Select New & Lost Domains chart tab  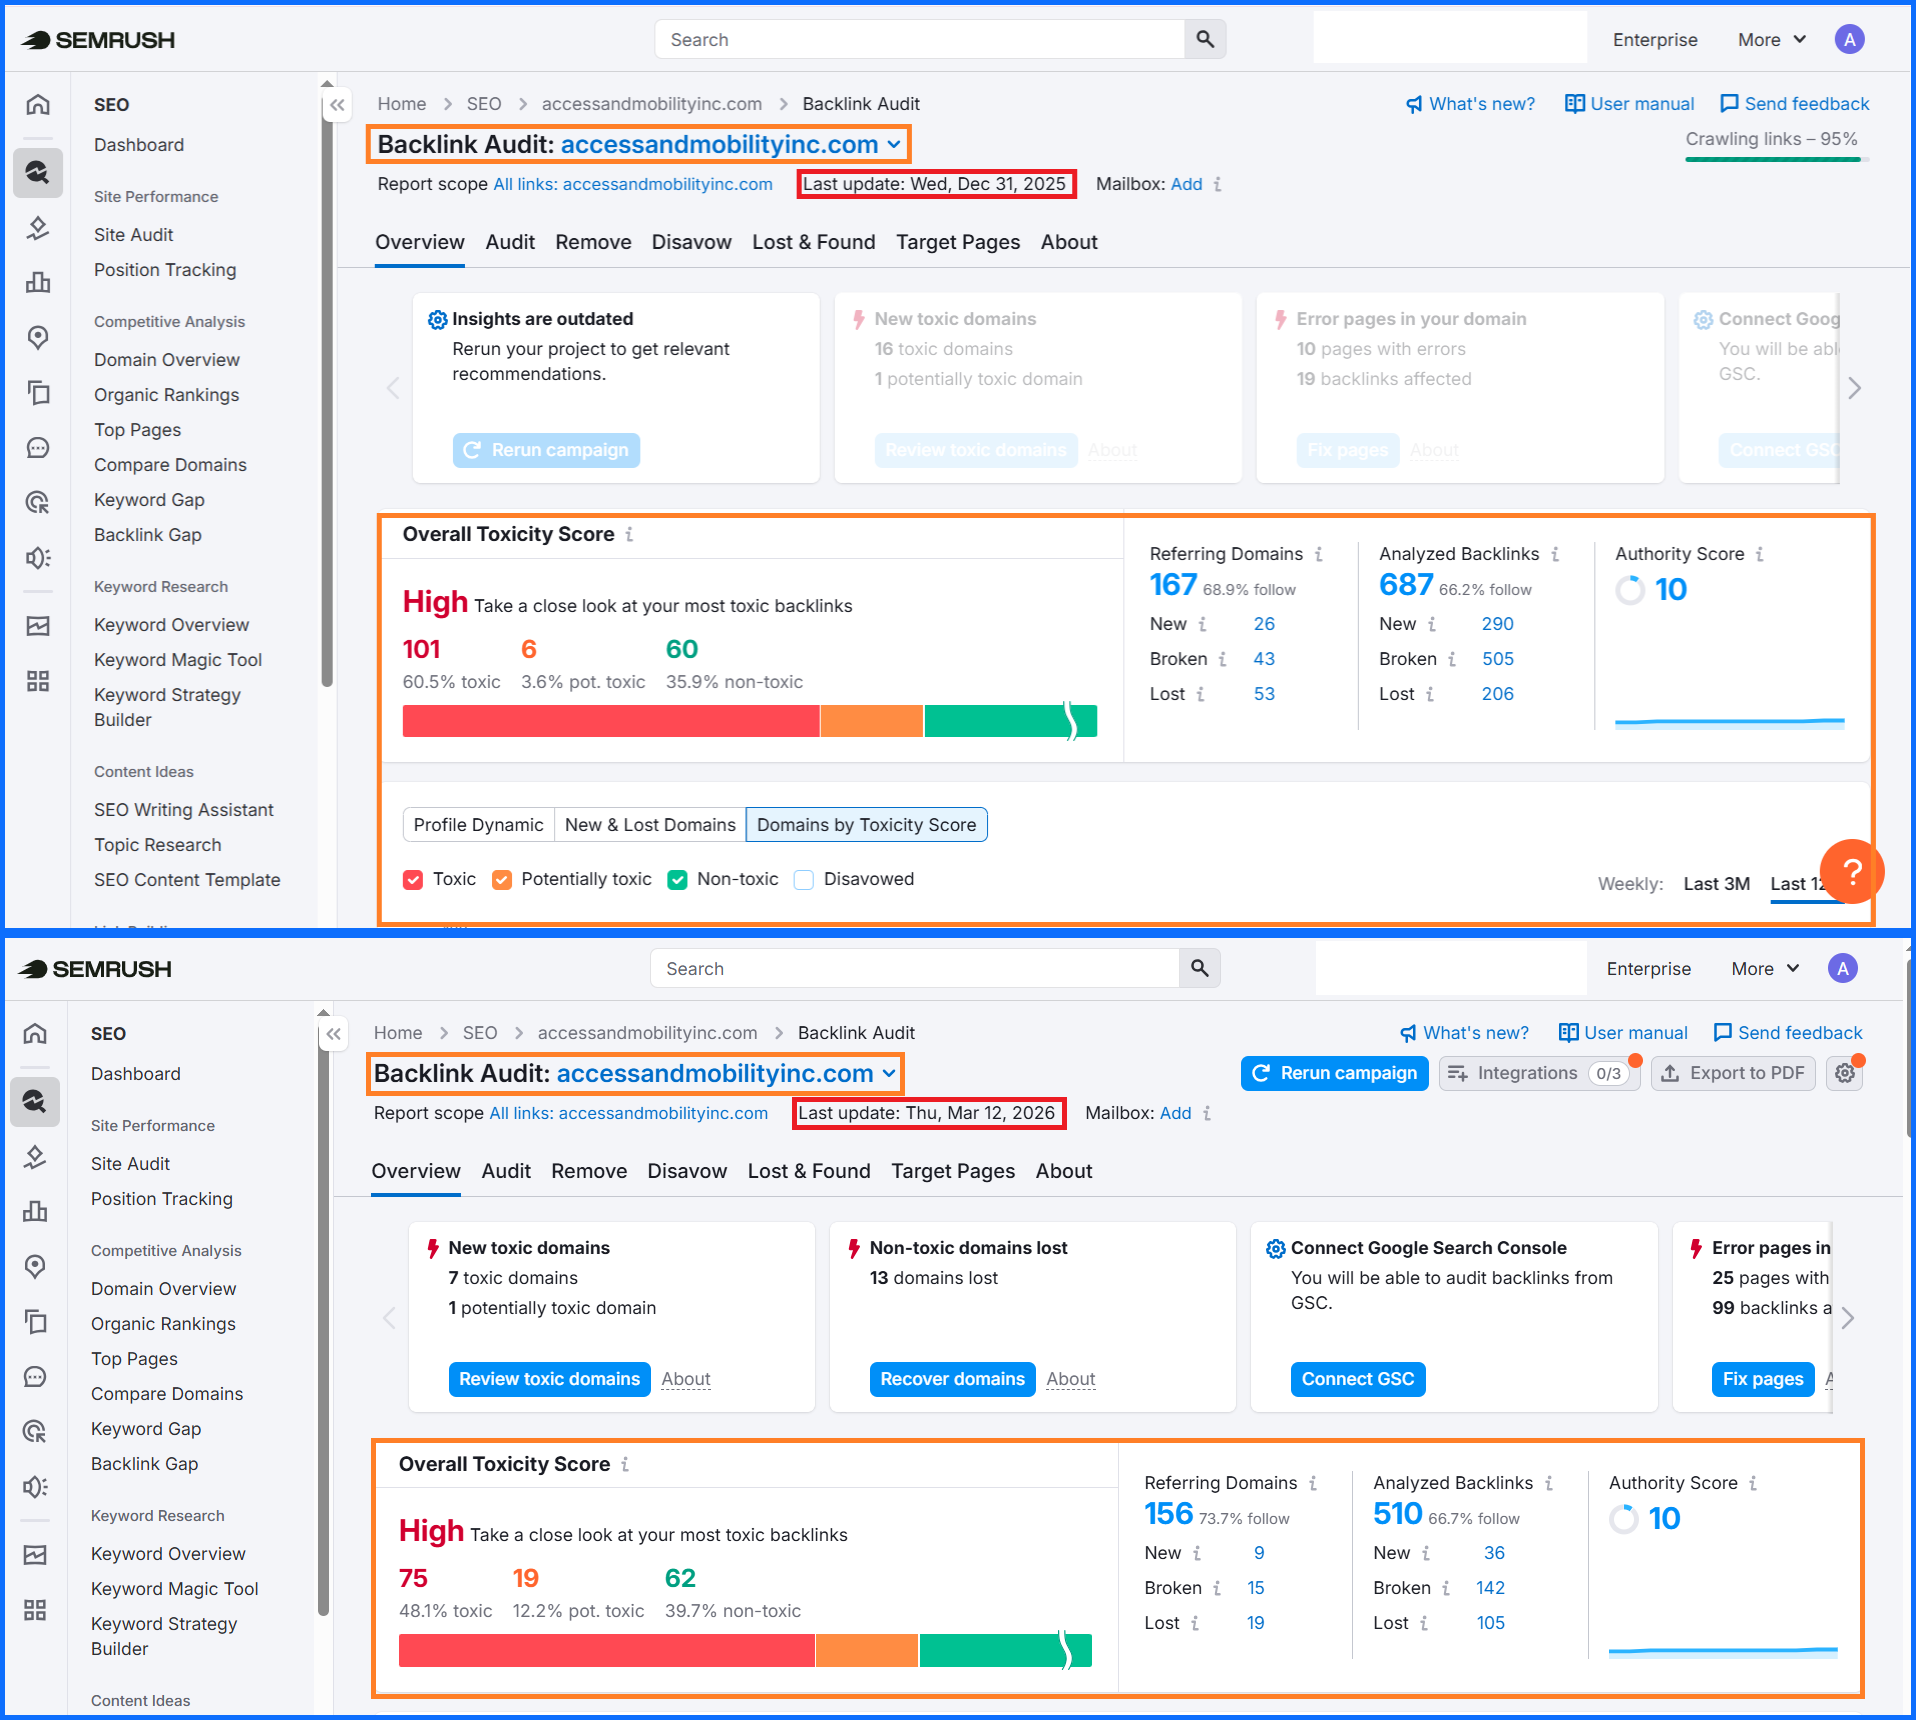650,825
